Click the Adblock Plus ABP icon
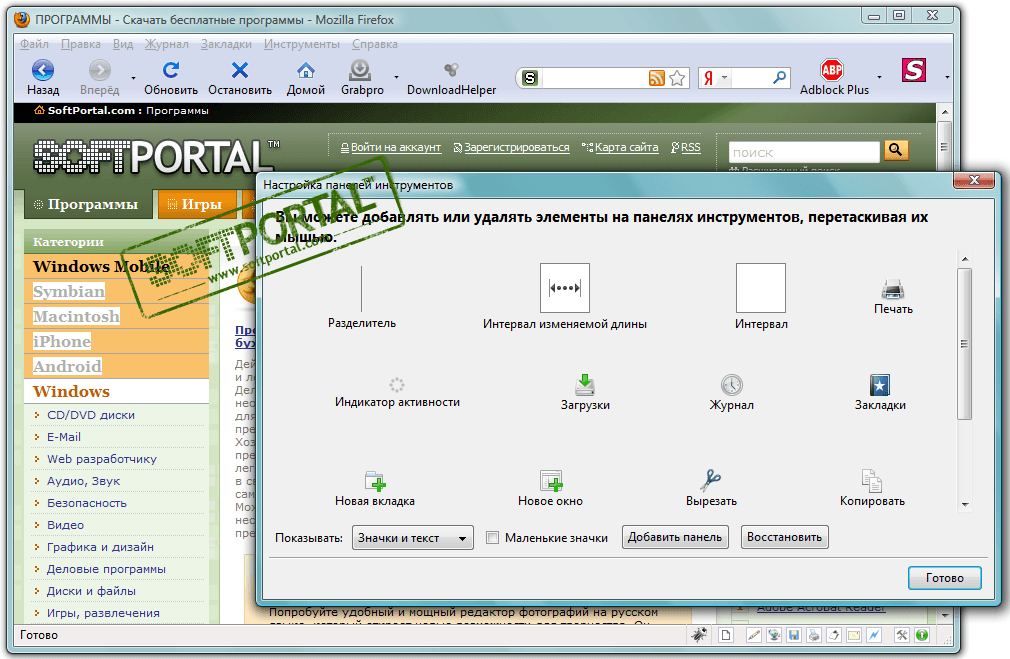The height and width of the screenshot is (659, 1010). (832, 70)
